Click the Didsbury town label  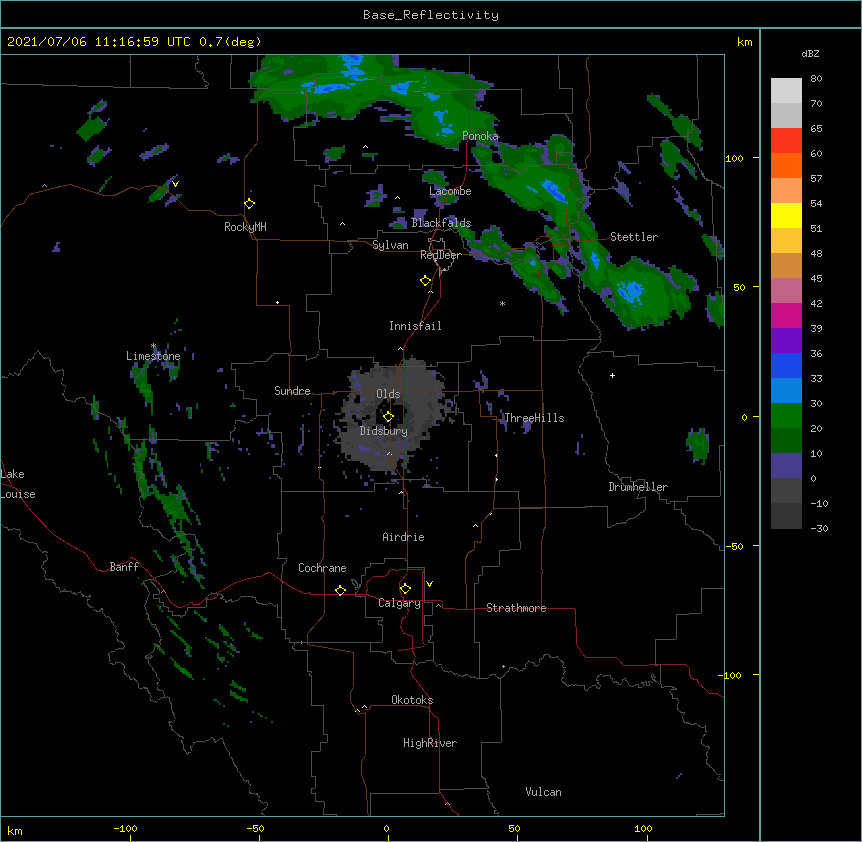[384, 431]
